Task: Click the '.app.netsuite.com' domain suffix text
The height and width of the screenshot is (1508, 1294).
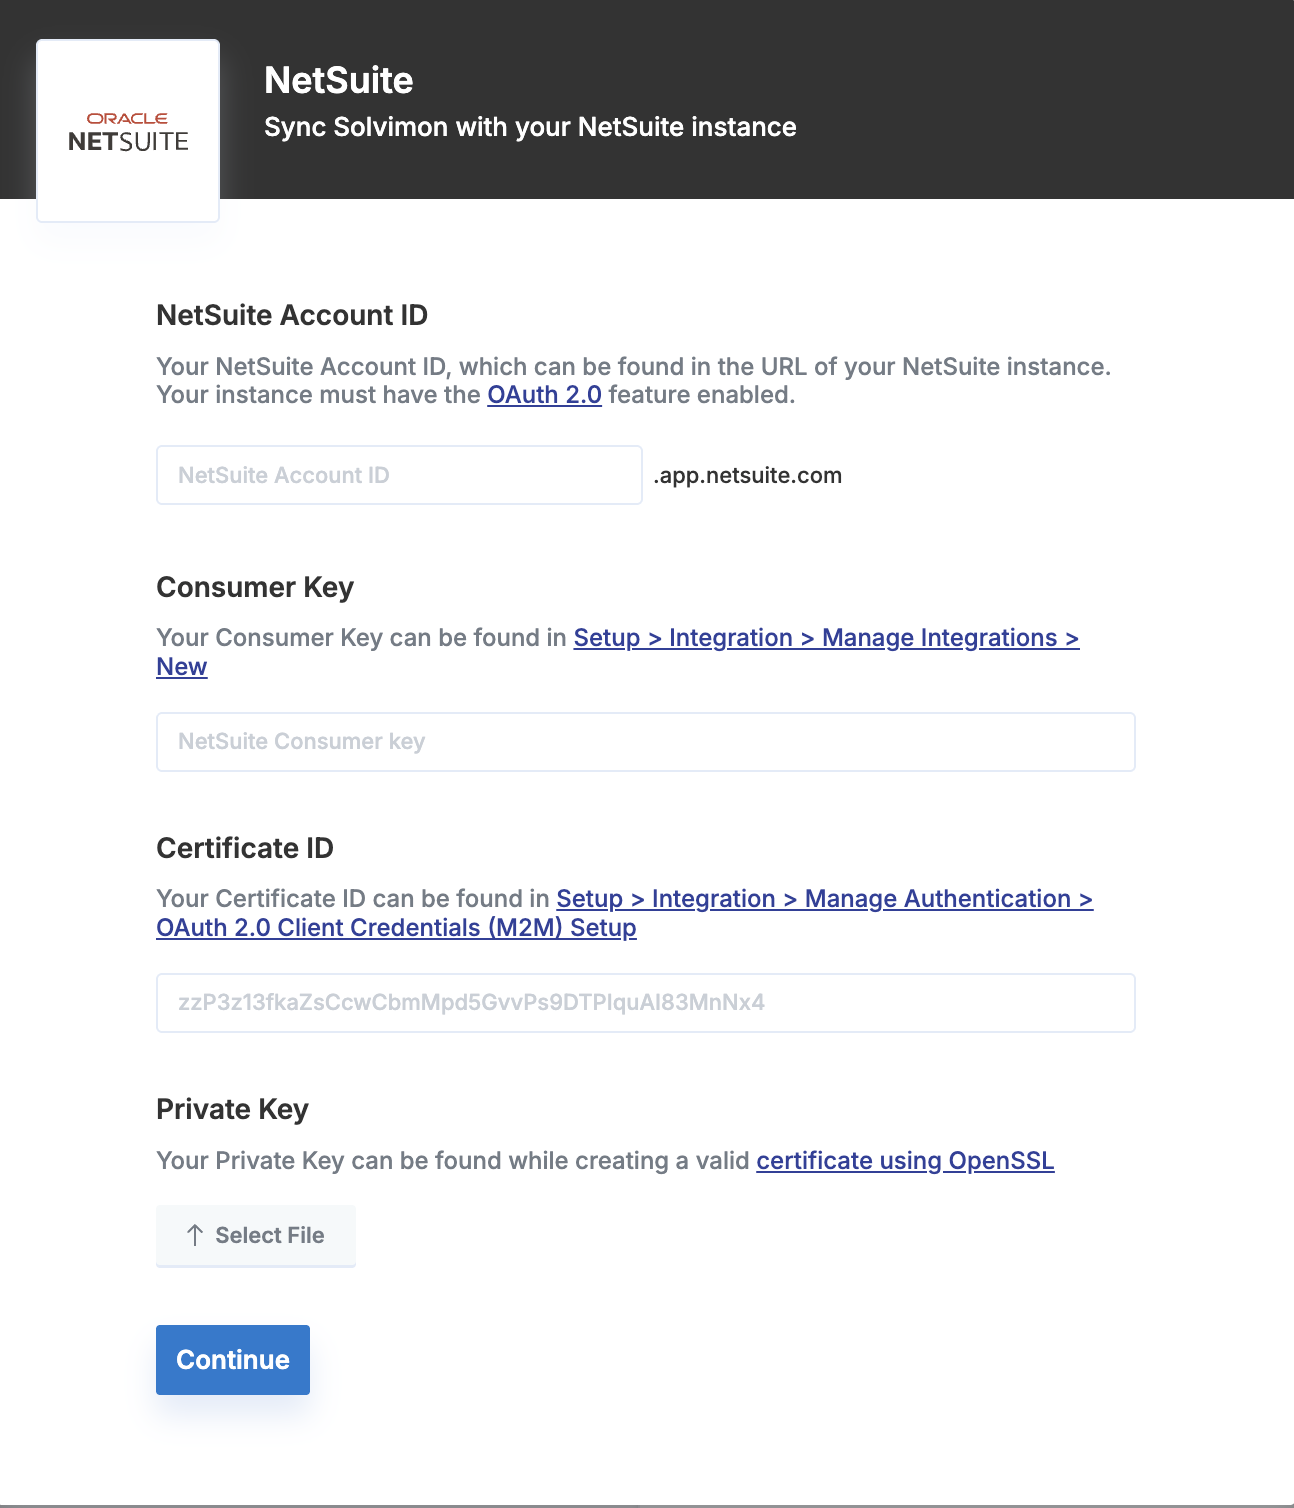Action: pyautogui.click(x=748, y=475)
